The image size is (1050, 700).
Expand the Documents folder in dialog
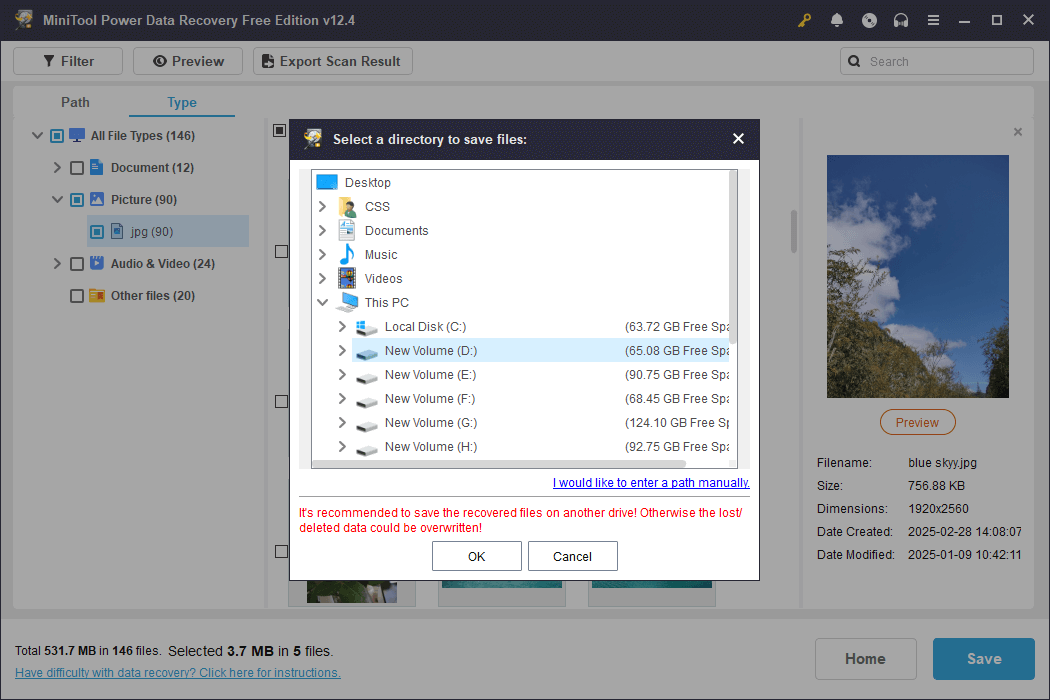pyautogui.click(x=322, y=230)
